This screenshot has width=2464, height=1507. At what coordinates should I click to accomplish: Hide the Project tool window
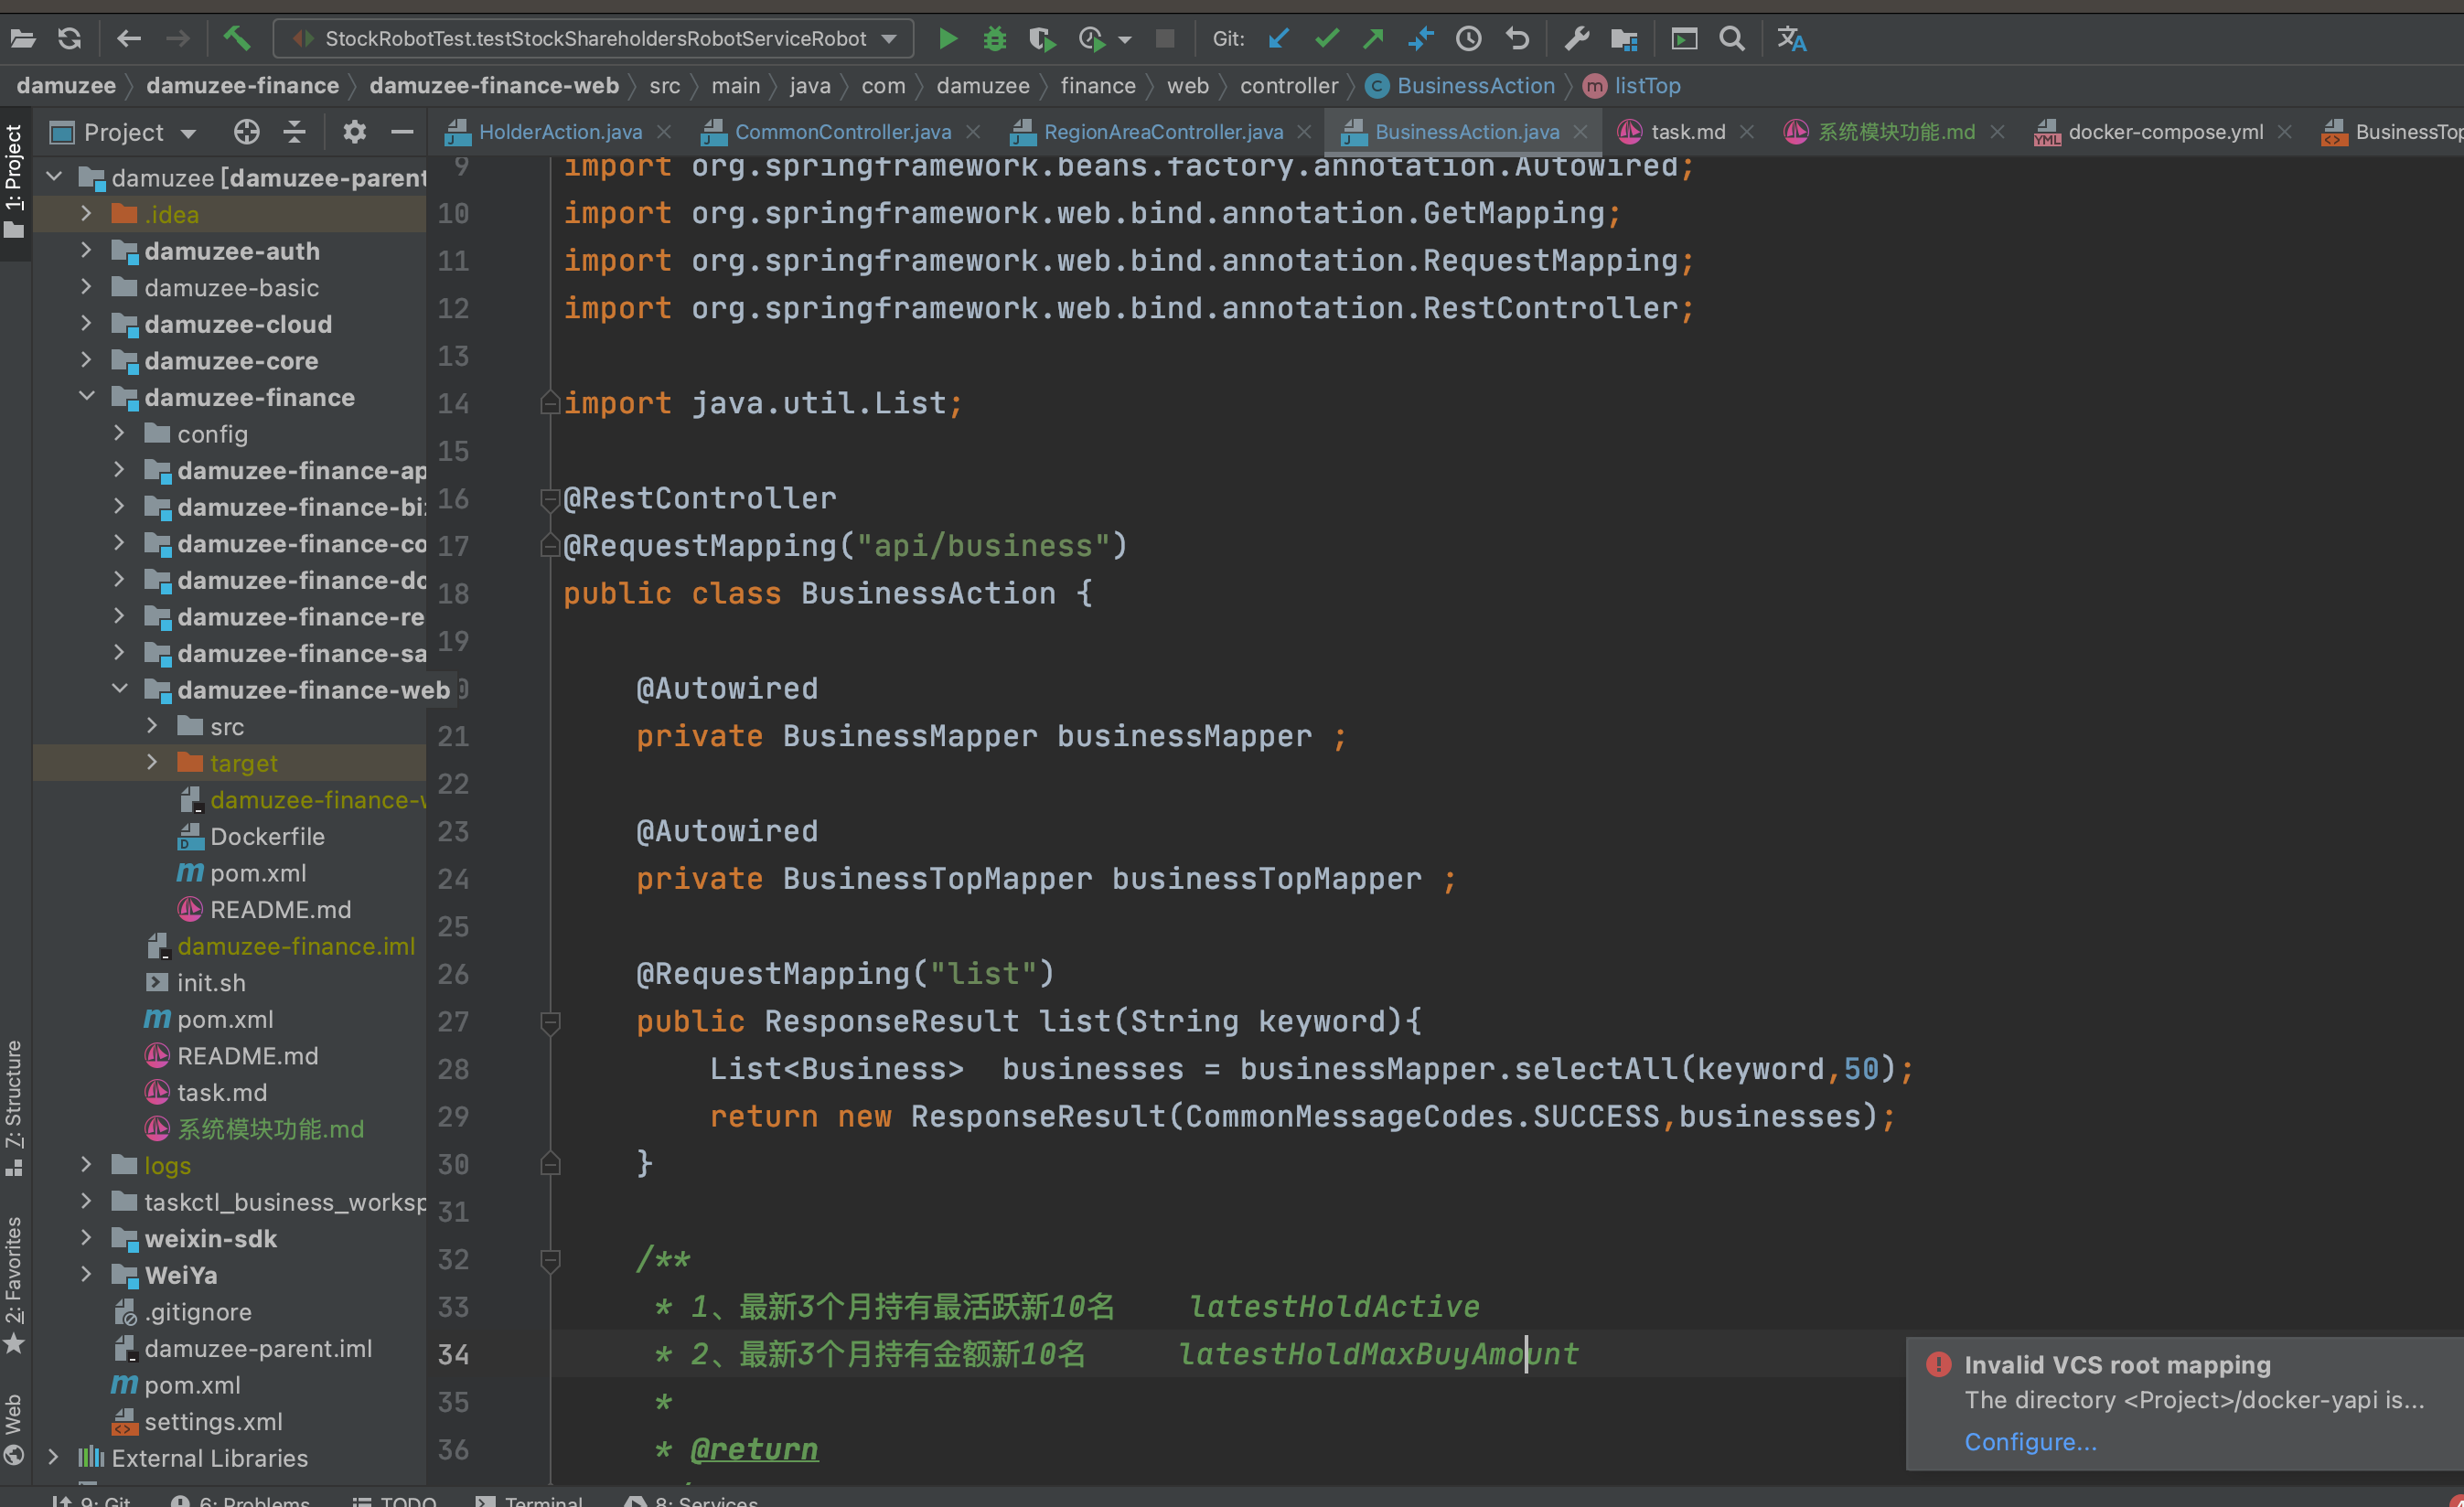pos(402,132)
